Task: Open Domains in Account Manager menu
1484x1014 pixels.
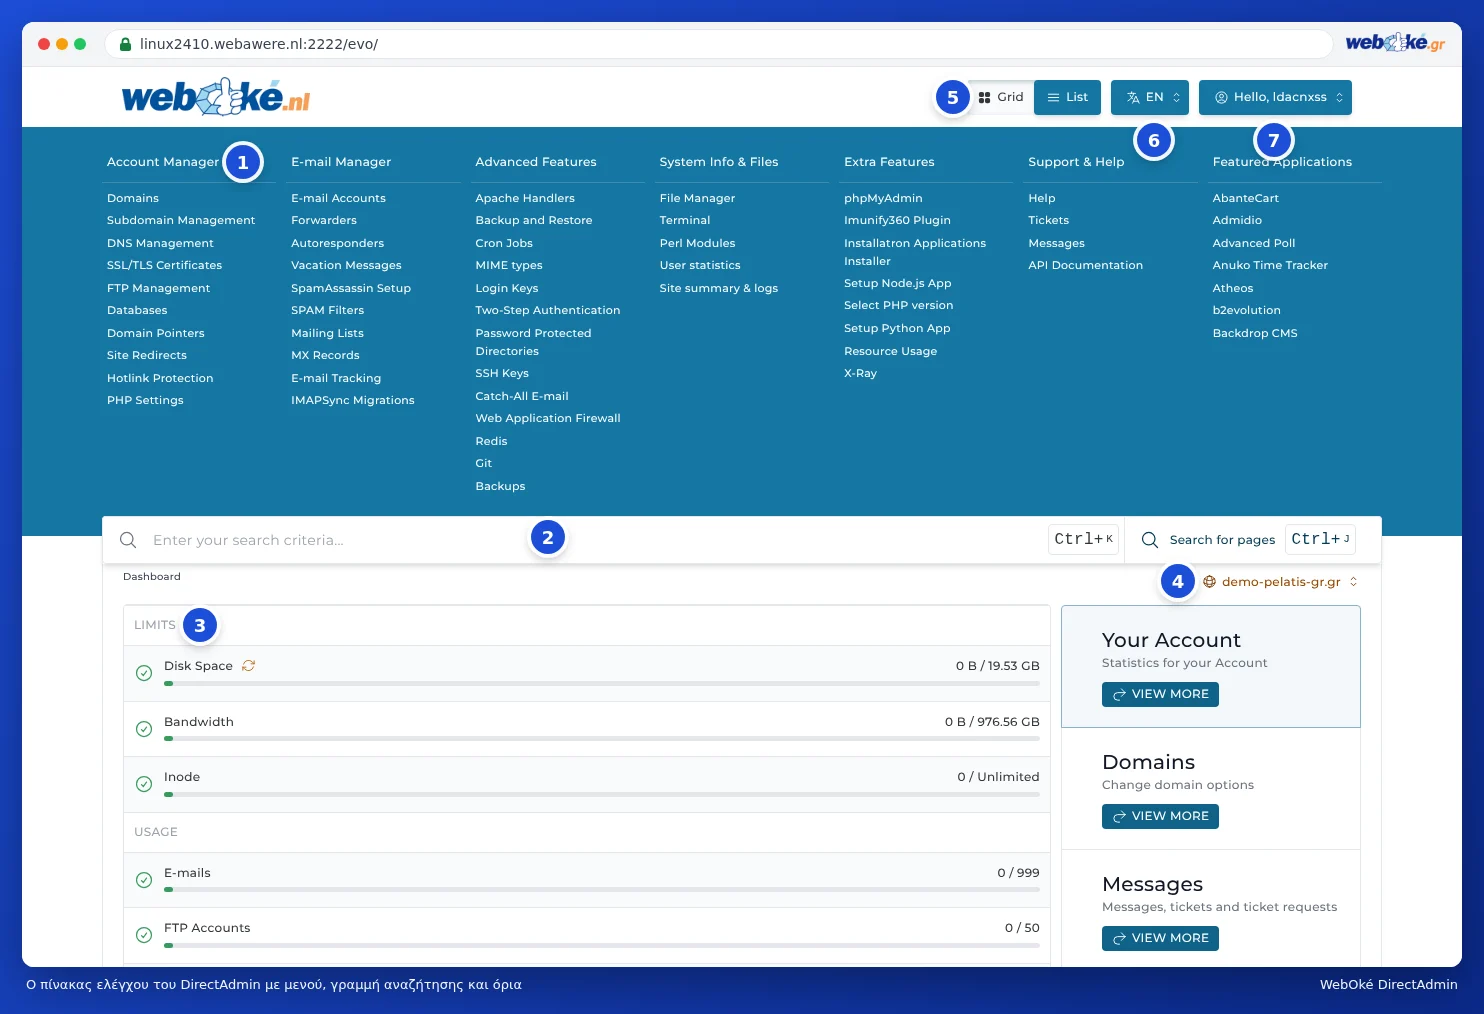Action: pos(133,198)
